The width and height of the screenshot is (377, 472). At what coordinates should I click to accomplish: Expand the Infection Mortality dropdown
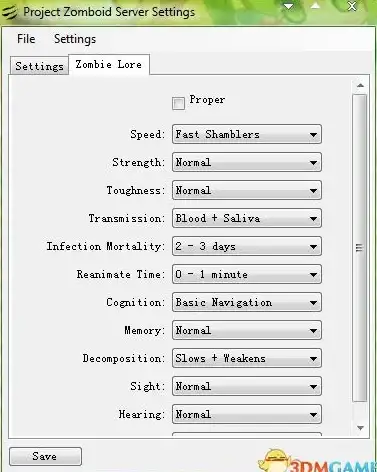click(x=247, y=246)
